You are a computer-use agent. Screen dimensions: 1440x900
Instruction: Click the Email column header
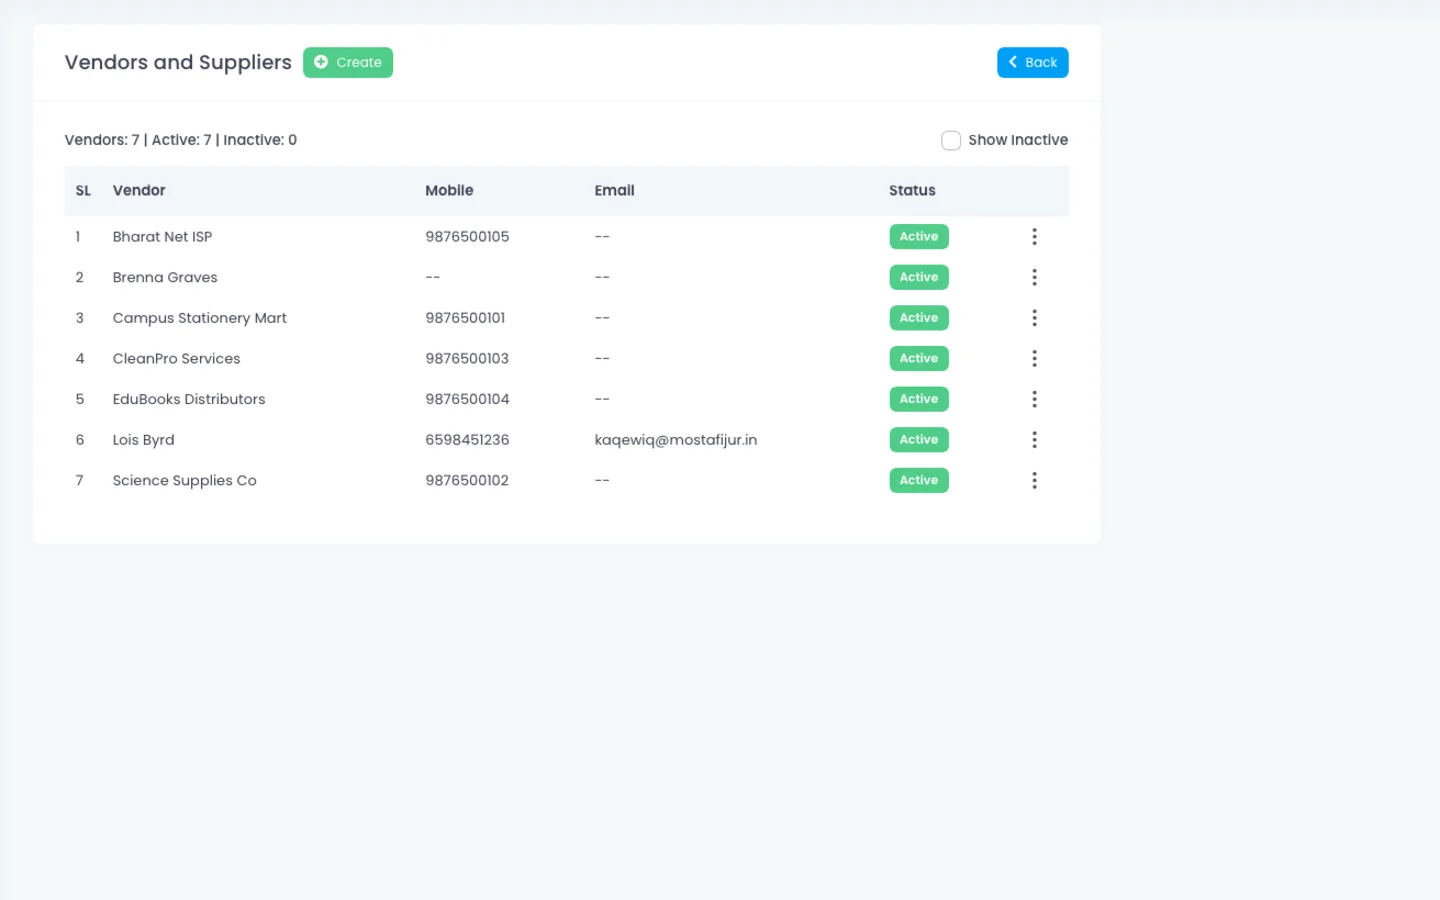tap(614, 190)
